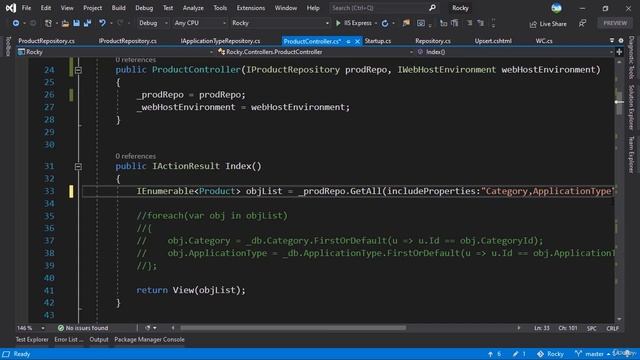Viewport: 640px width, 360px height.
Task: Click the user account avatar icon
Action: 556,8
